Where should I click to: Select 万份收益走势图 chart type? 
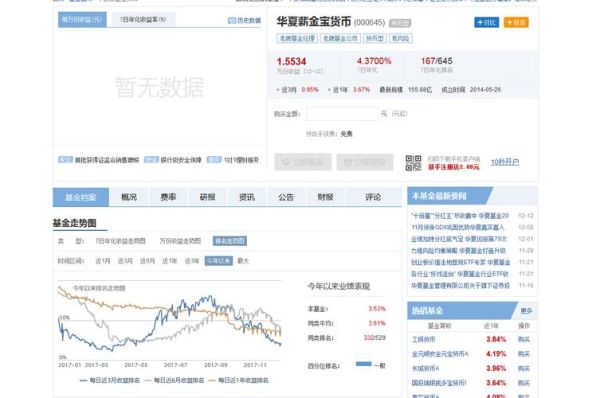coord(180,241)
